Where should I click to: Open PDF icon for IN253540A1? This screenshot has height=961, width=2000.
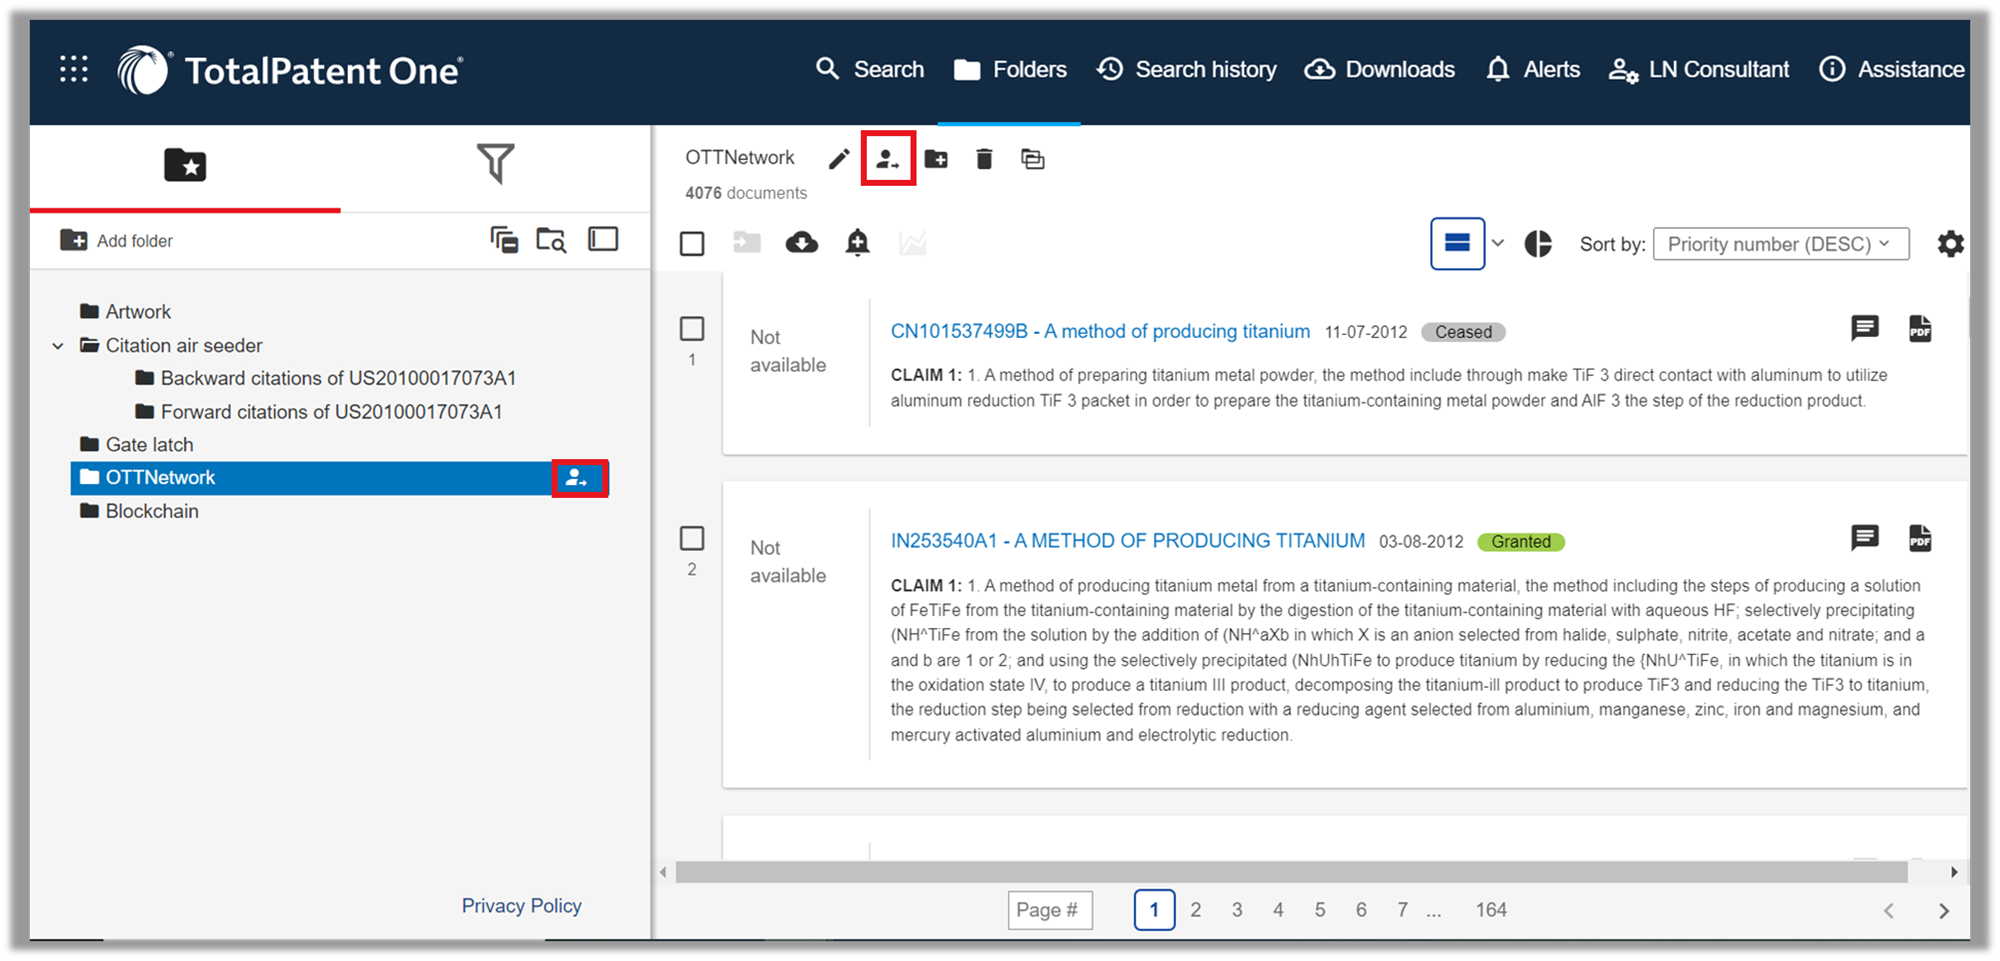pyautogui.click(x=1920, y=538)
